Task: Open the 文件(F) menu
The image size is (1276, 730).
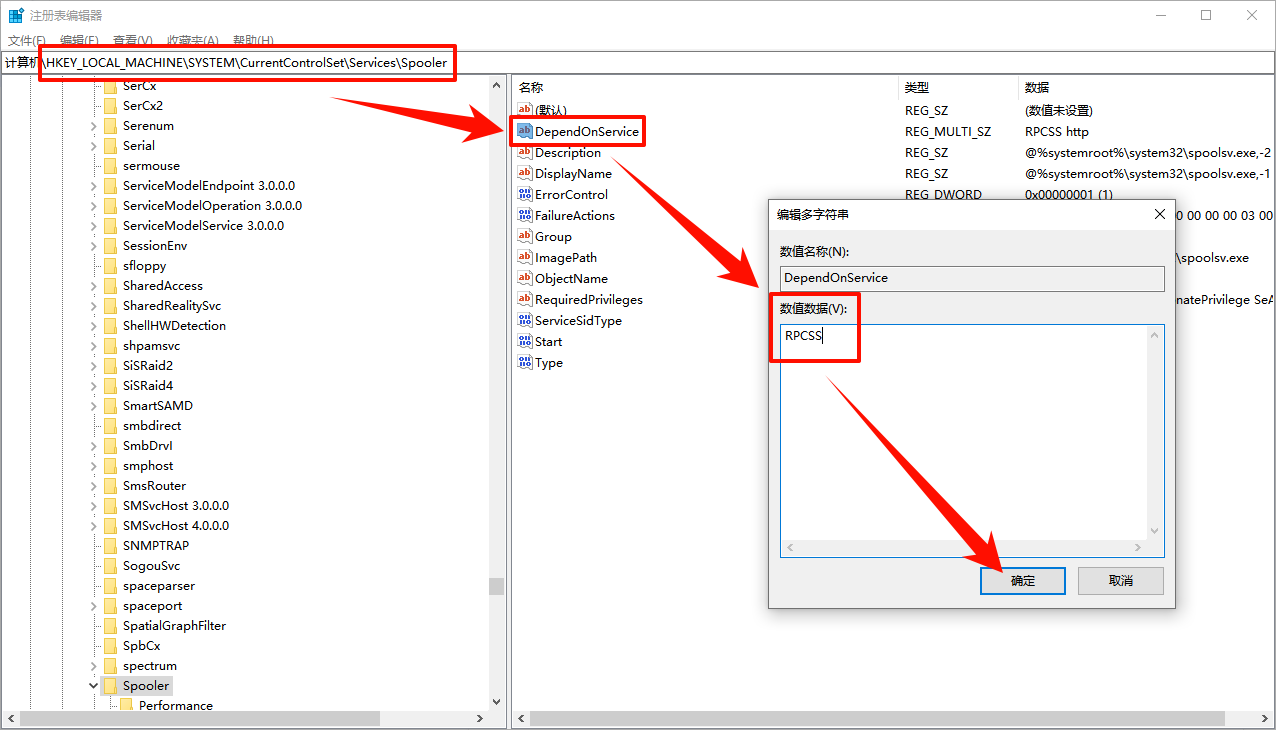Action: (x=26, y=41)
